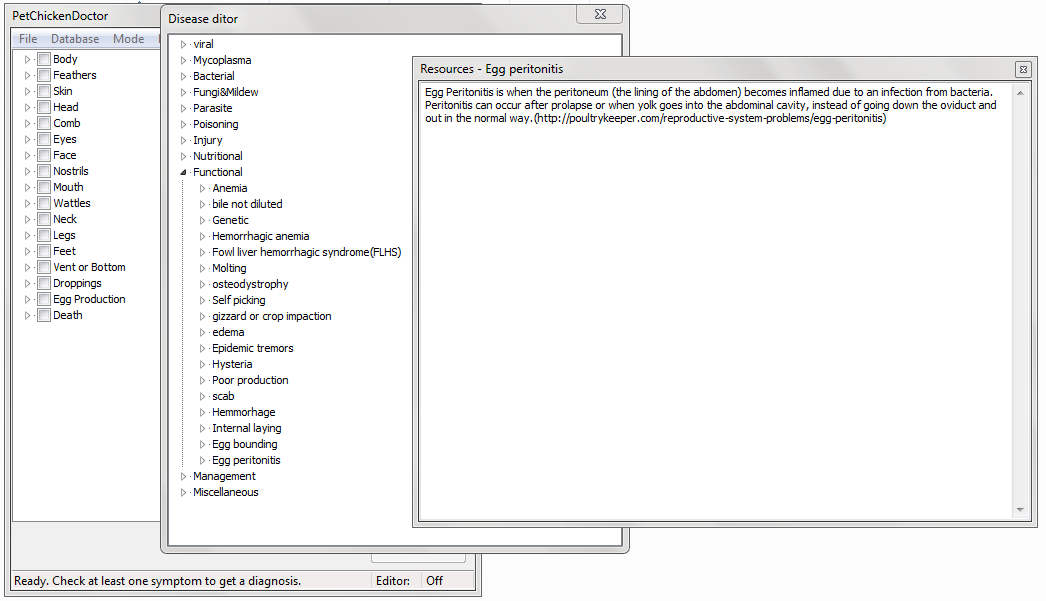Open the File menu
The image size is (1046, 601).
(28, 39)
